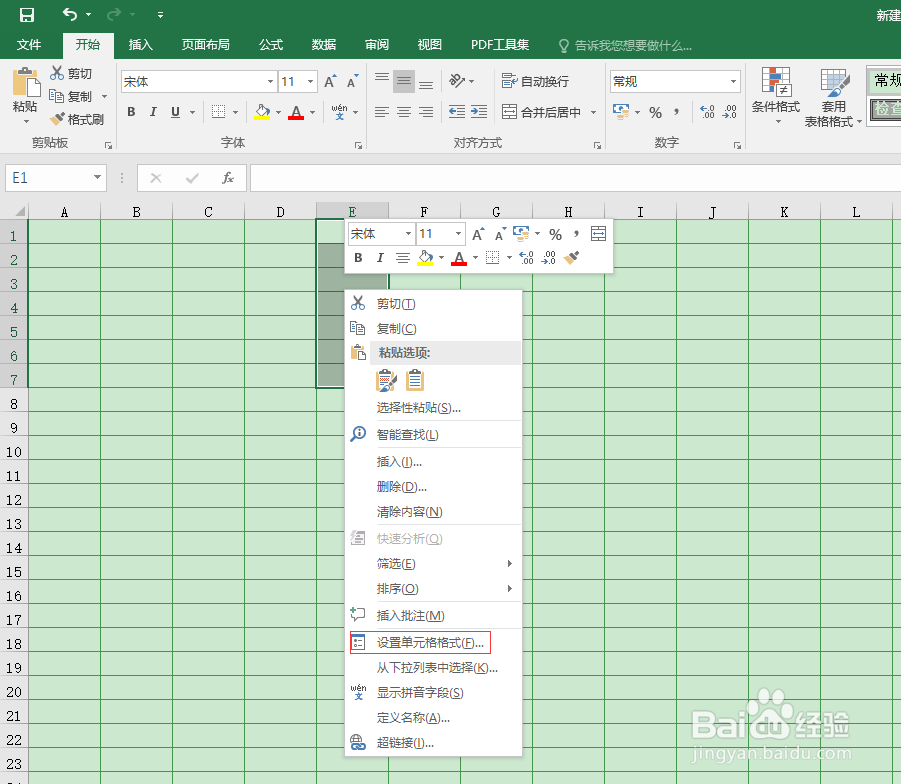Screen dimensions: 901x784
Task: Click the Cut scissors icon in the Clipboard group
Action: [x=56, y=72]
